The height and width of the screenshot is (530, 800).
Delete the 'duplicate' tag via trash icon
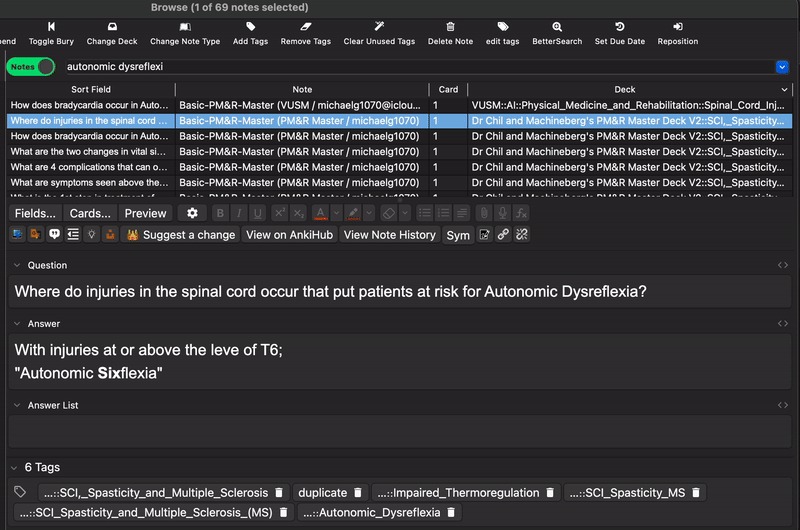356,493
